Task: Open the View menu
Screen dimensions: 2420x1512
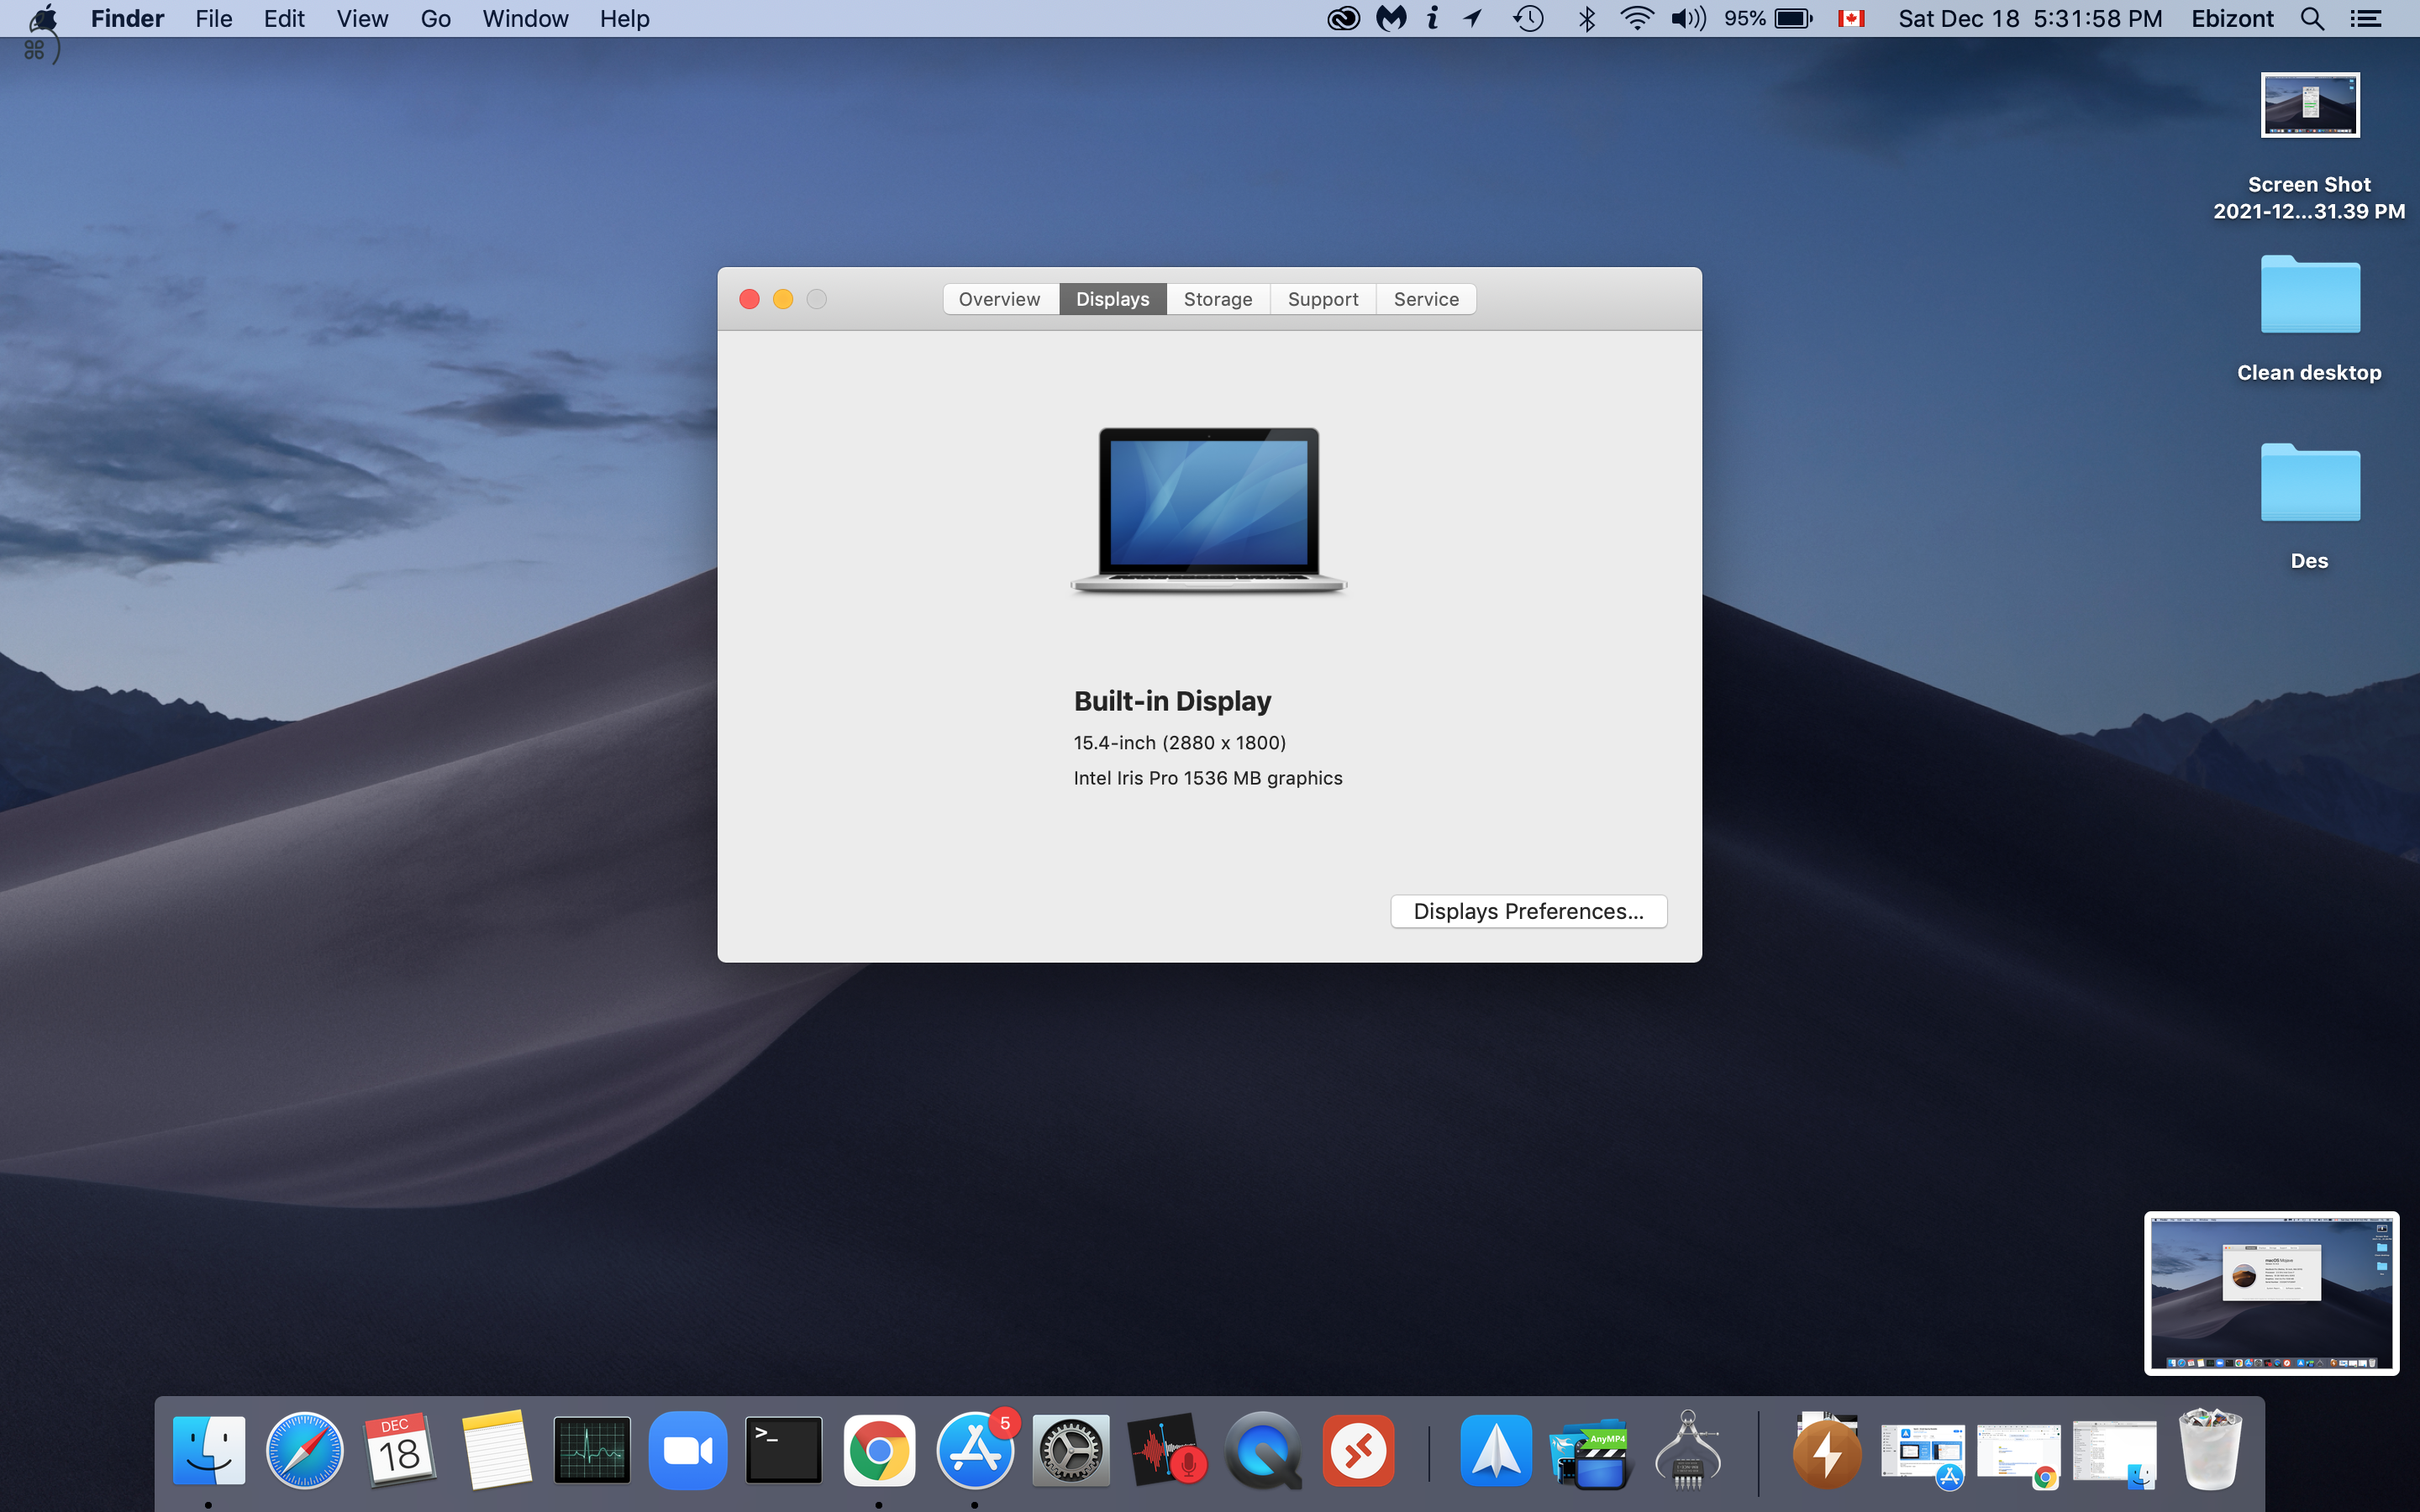Action: [x=362, y=18]
